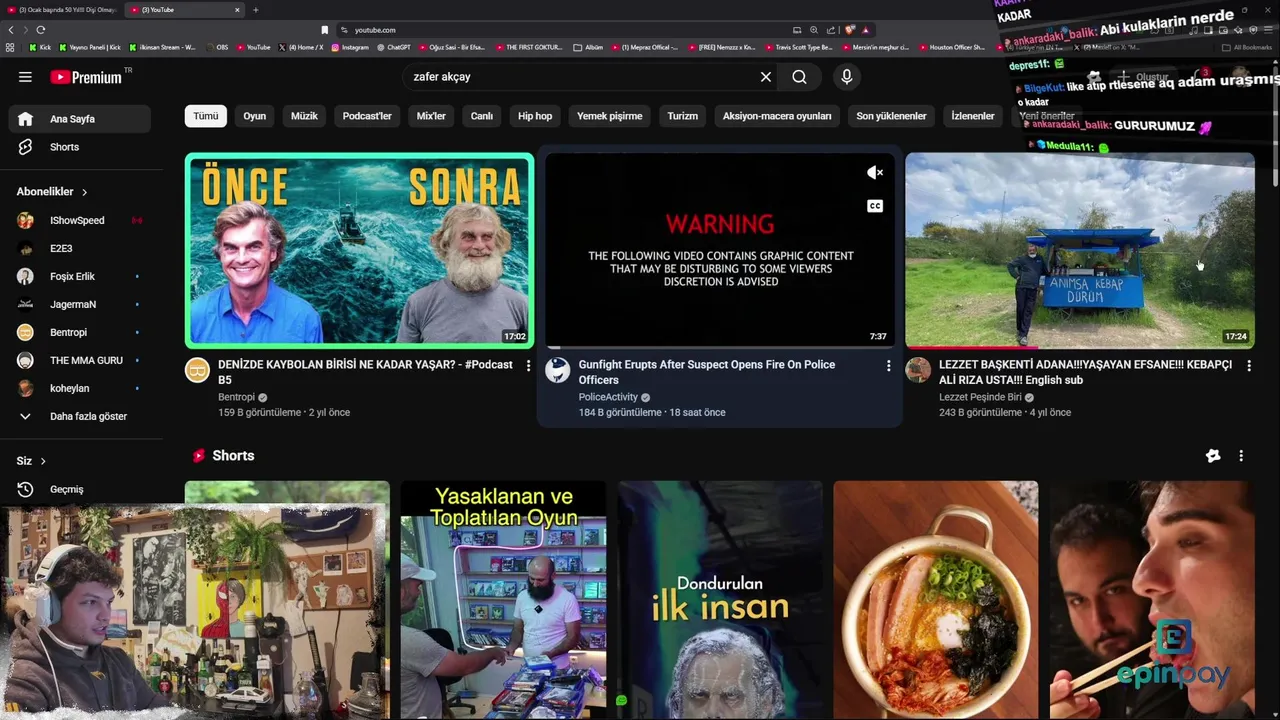Click the Shorts logo icon in the section header
Image resolution: width=1280 pixels, height=720 pixels.
[198, 456]
